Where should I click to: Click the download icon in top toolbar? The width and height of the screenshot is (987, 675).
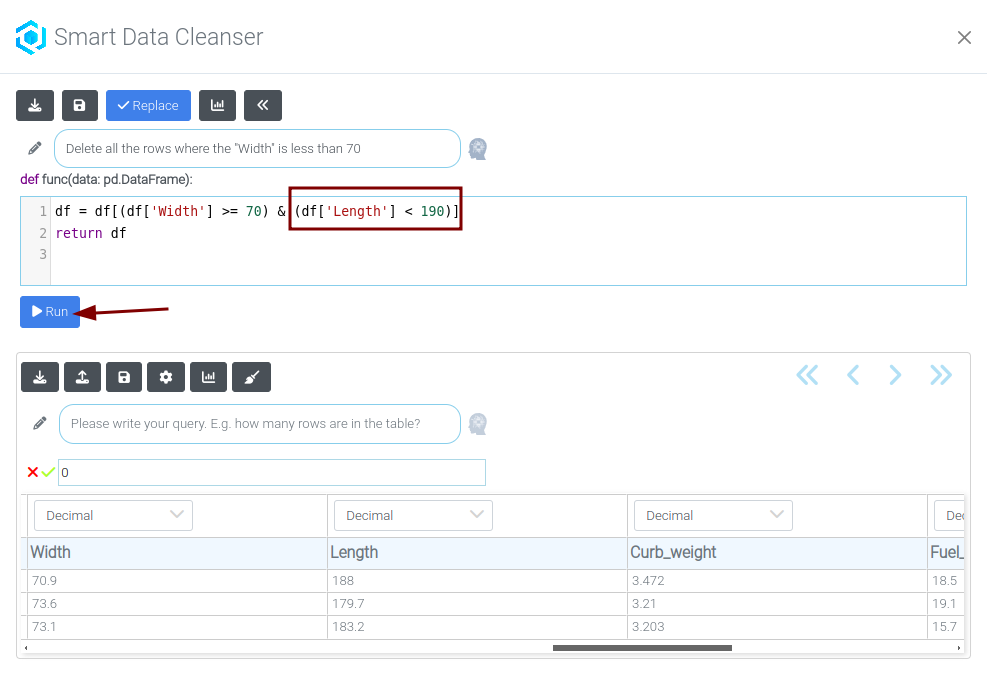coord(35,105)
